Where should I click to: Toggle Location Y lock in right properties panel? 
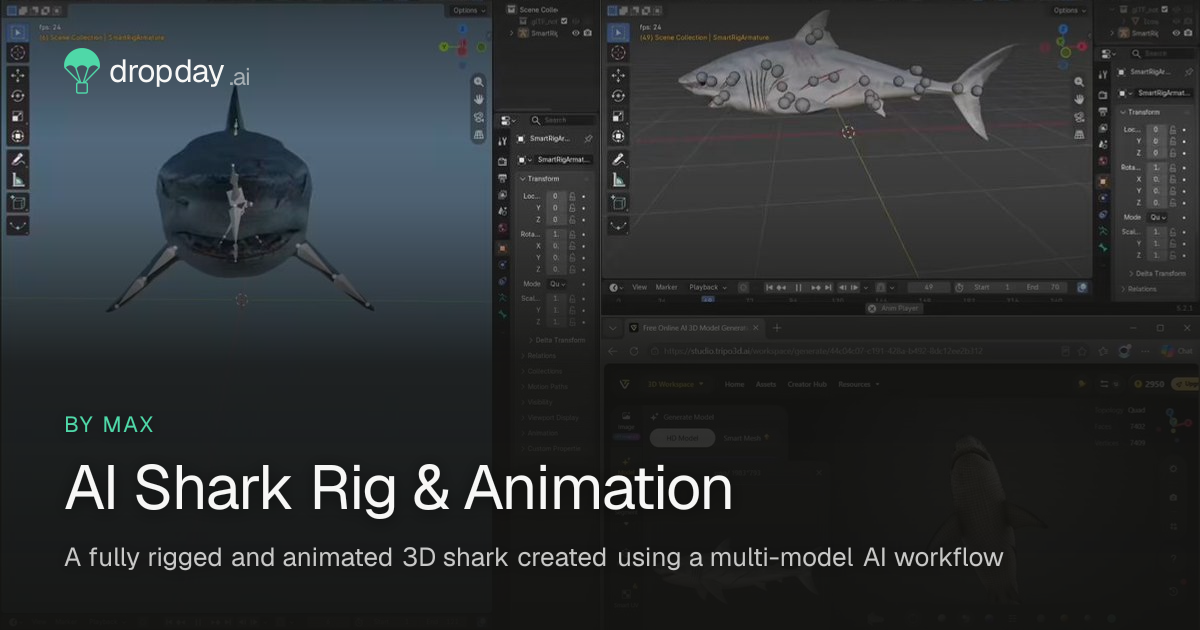(1172, 142)
